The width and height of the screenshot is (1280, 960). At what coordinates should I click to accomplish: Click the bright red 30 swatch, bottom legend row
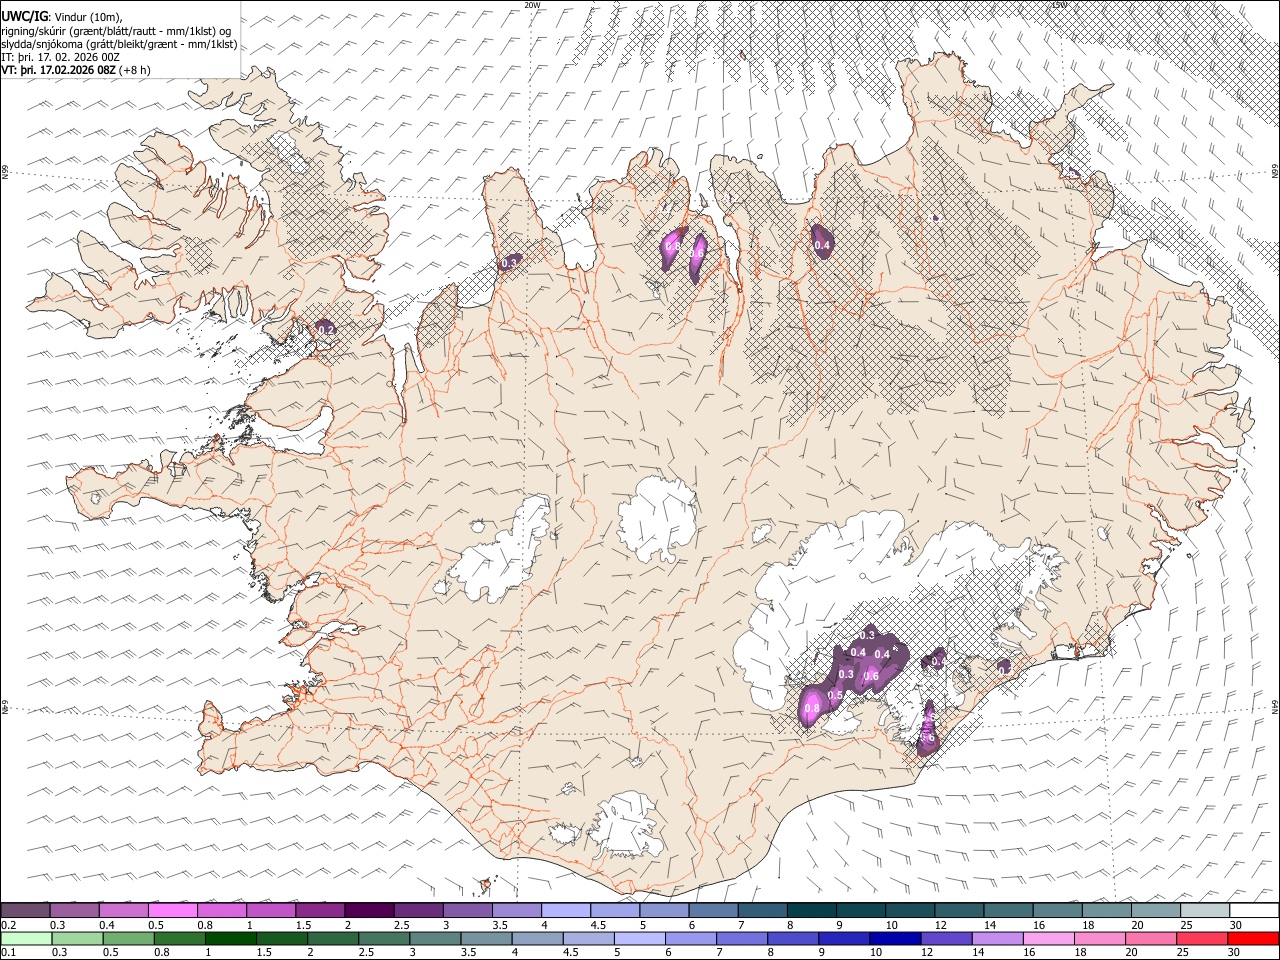(x=1253, y=938)
